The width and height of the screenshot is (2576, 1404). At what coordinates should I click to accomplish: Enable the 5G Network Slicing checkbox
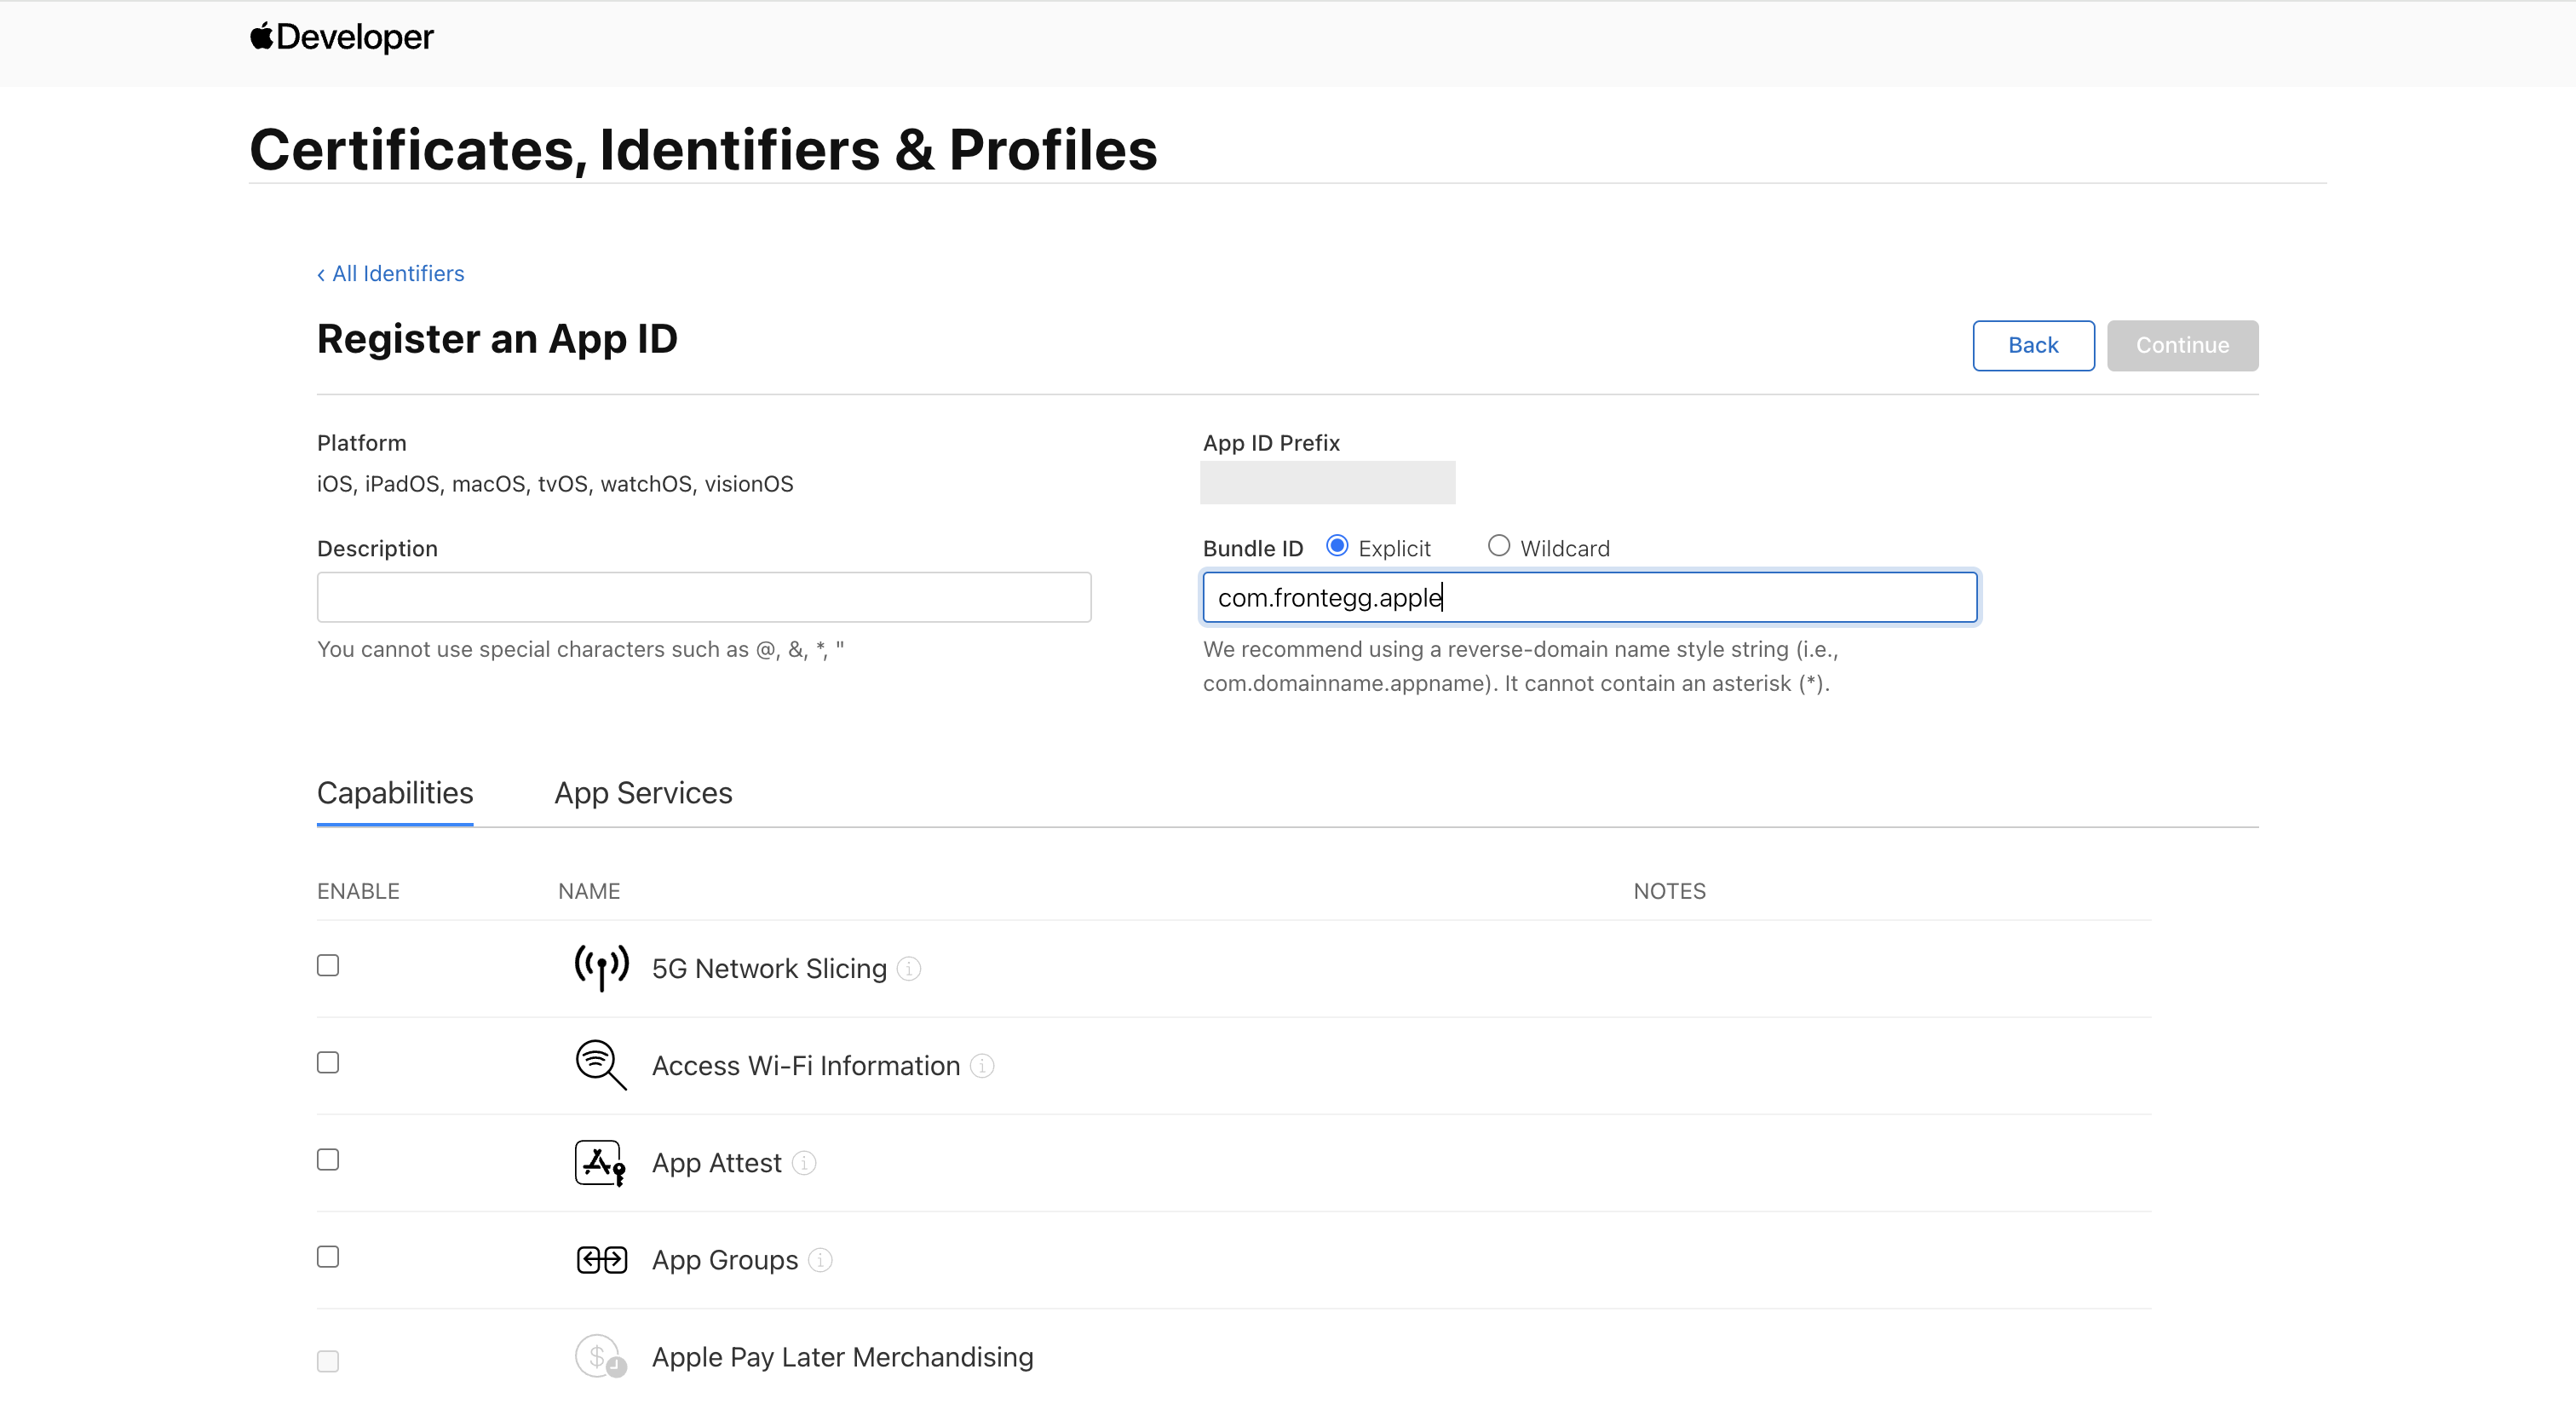click(328, 965)
